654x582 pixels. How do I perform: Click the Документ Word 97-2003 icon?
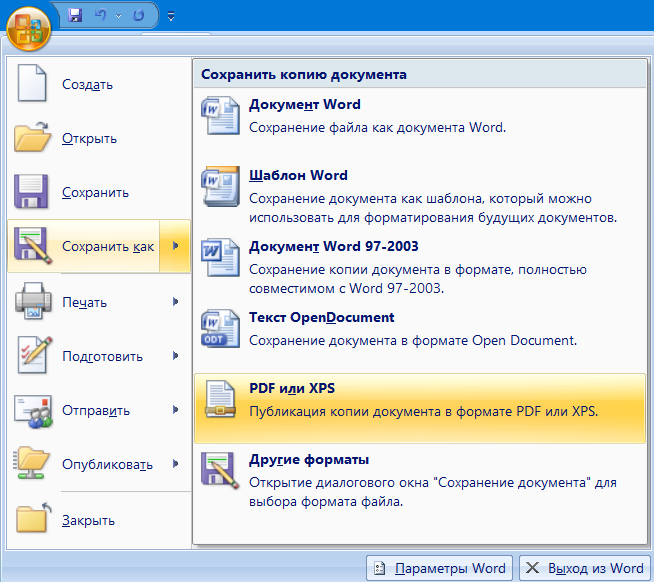220,257
